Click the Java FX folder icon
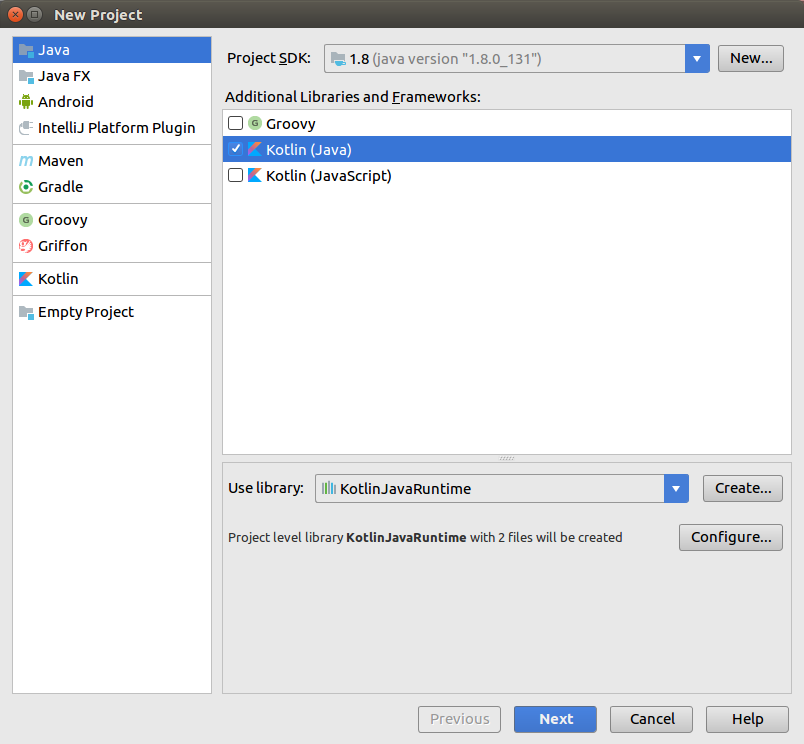The width and height of the screenshot is (804, 744). coord(26,76)
